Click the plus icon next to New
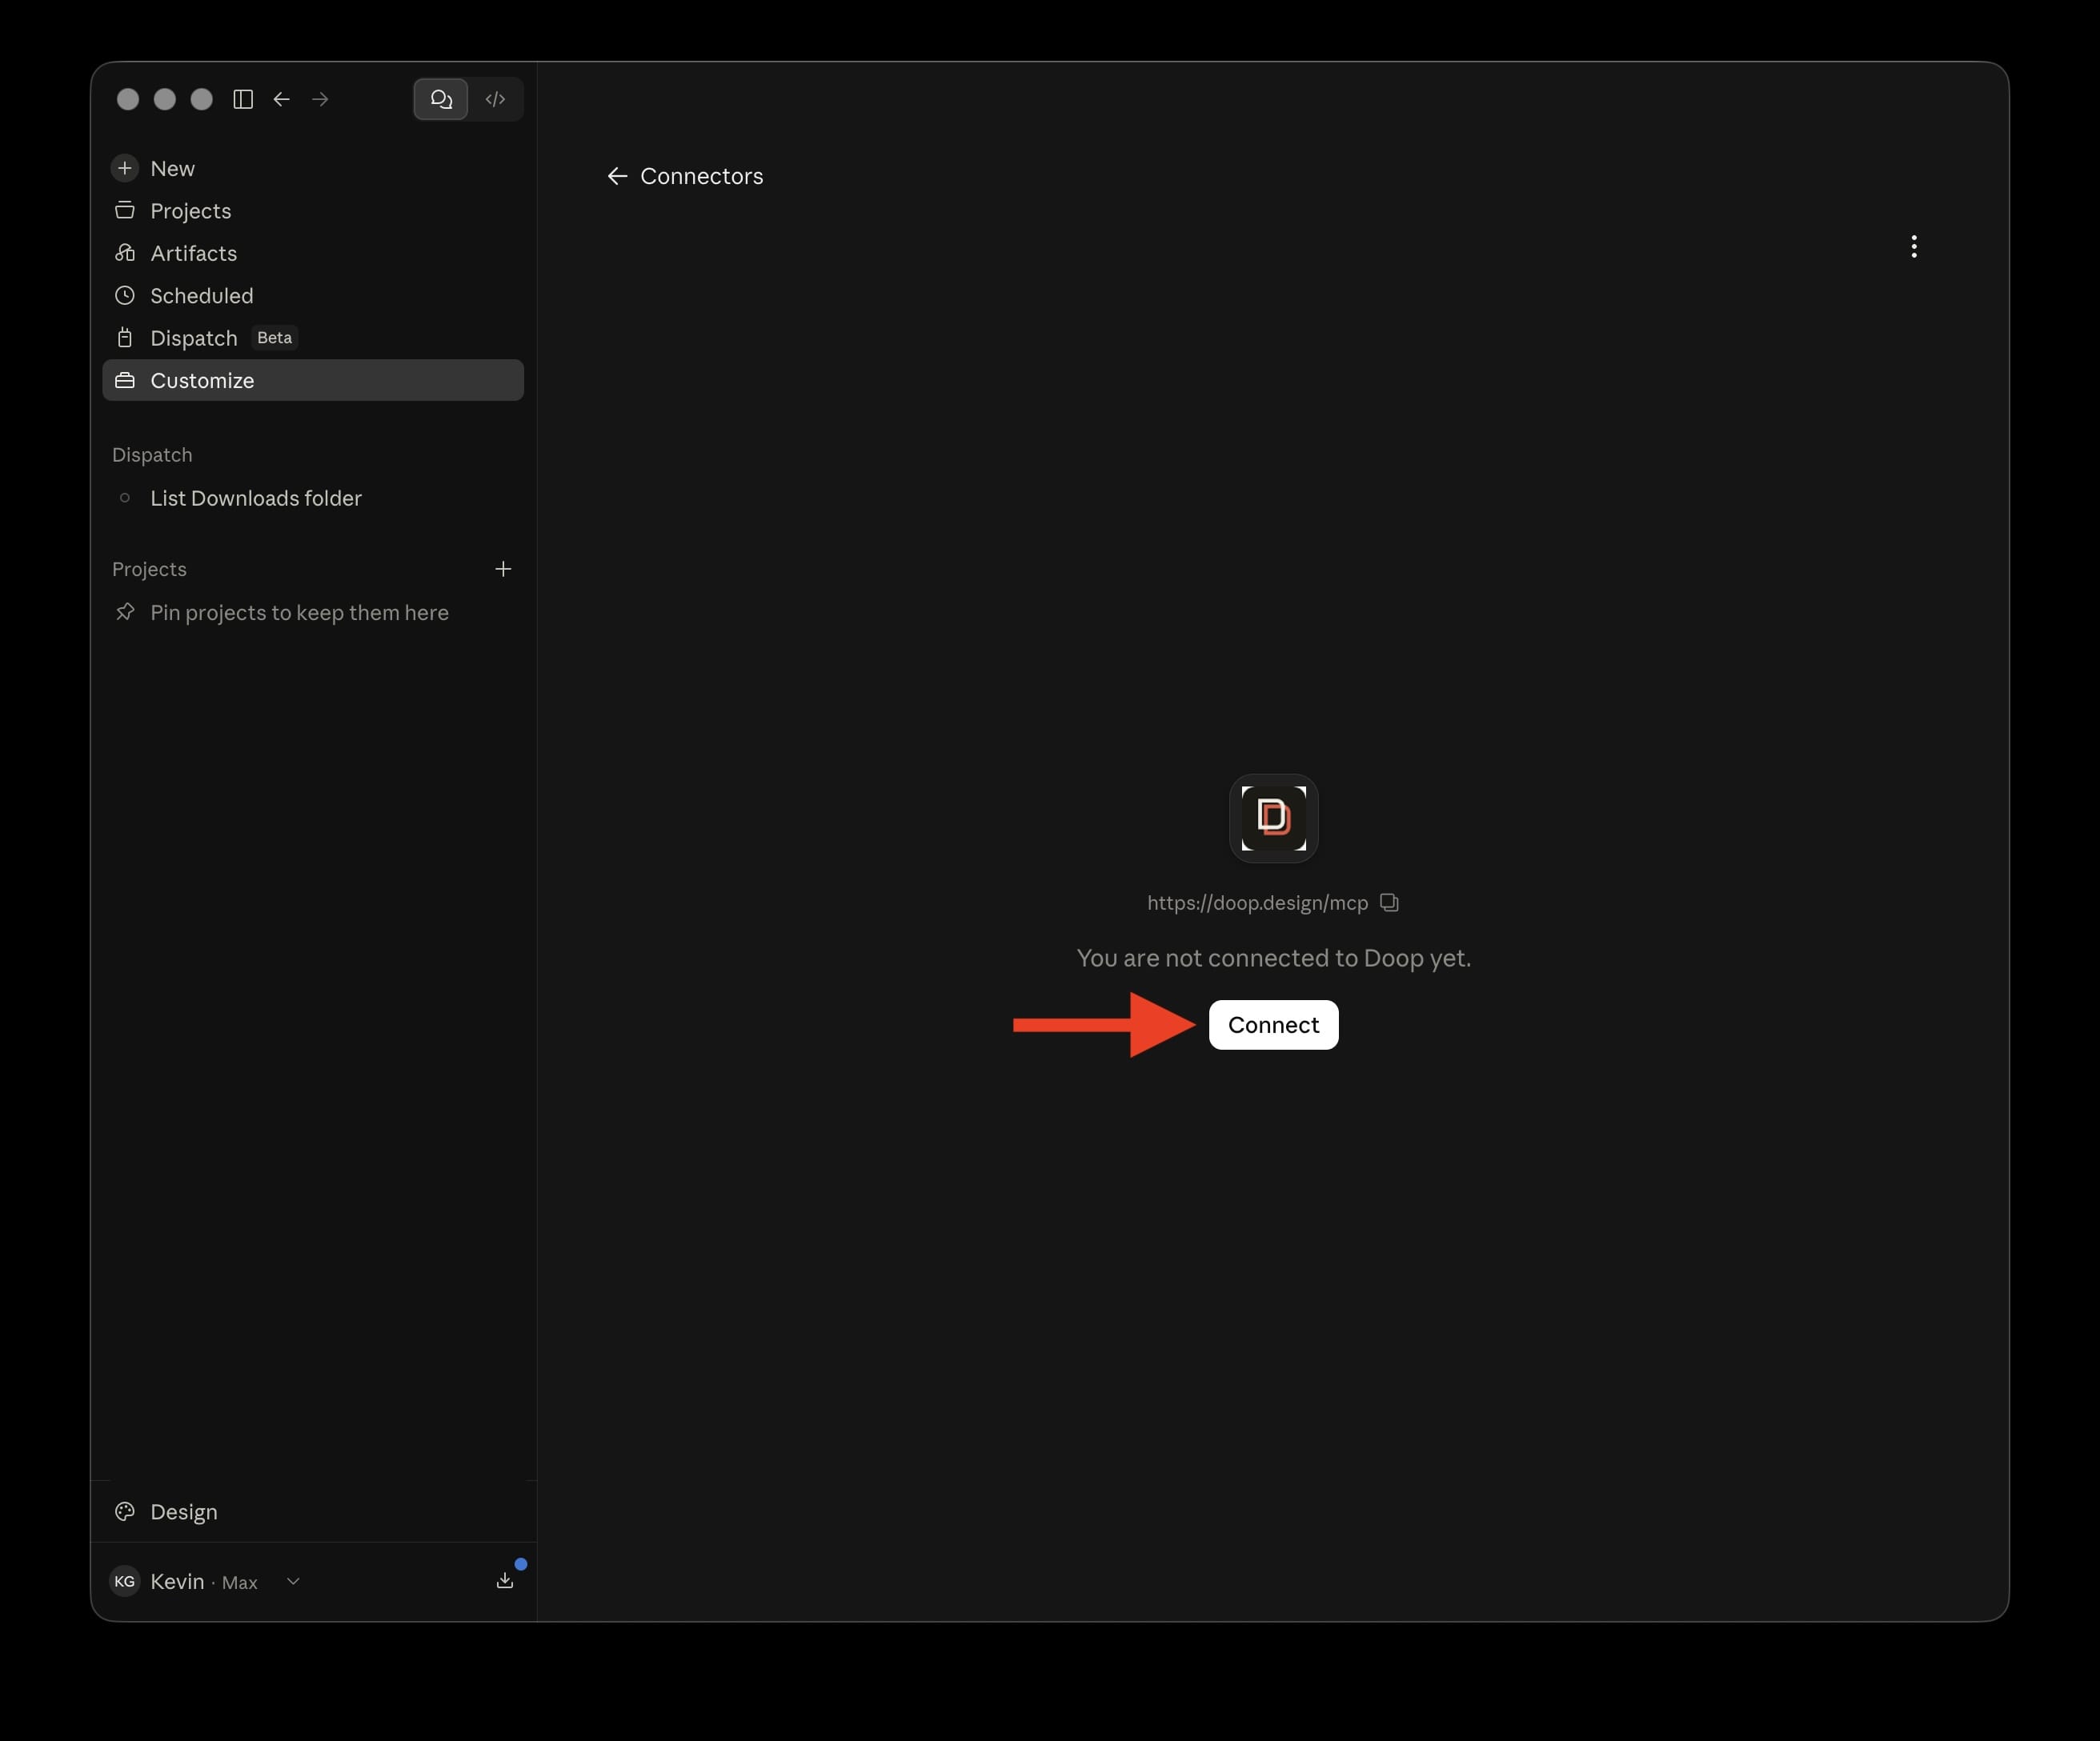 [x=125, y=168]
